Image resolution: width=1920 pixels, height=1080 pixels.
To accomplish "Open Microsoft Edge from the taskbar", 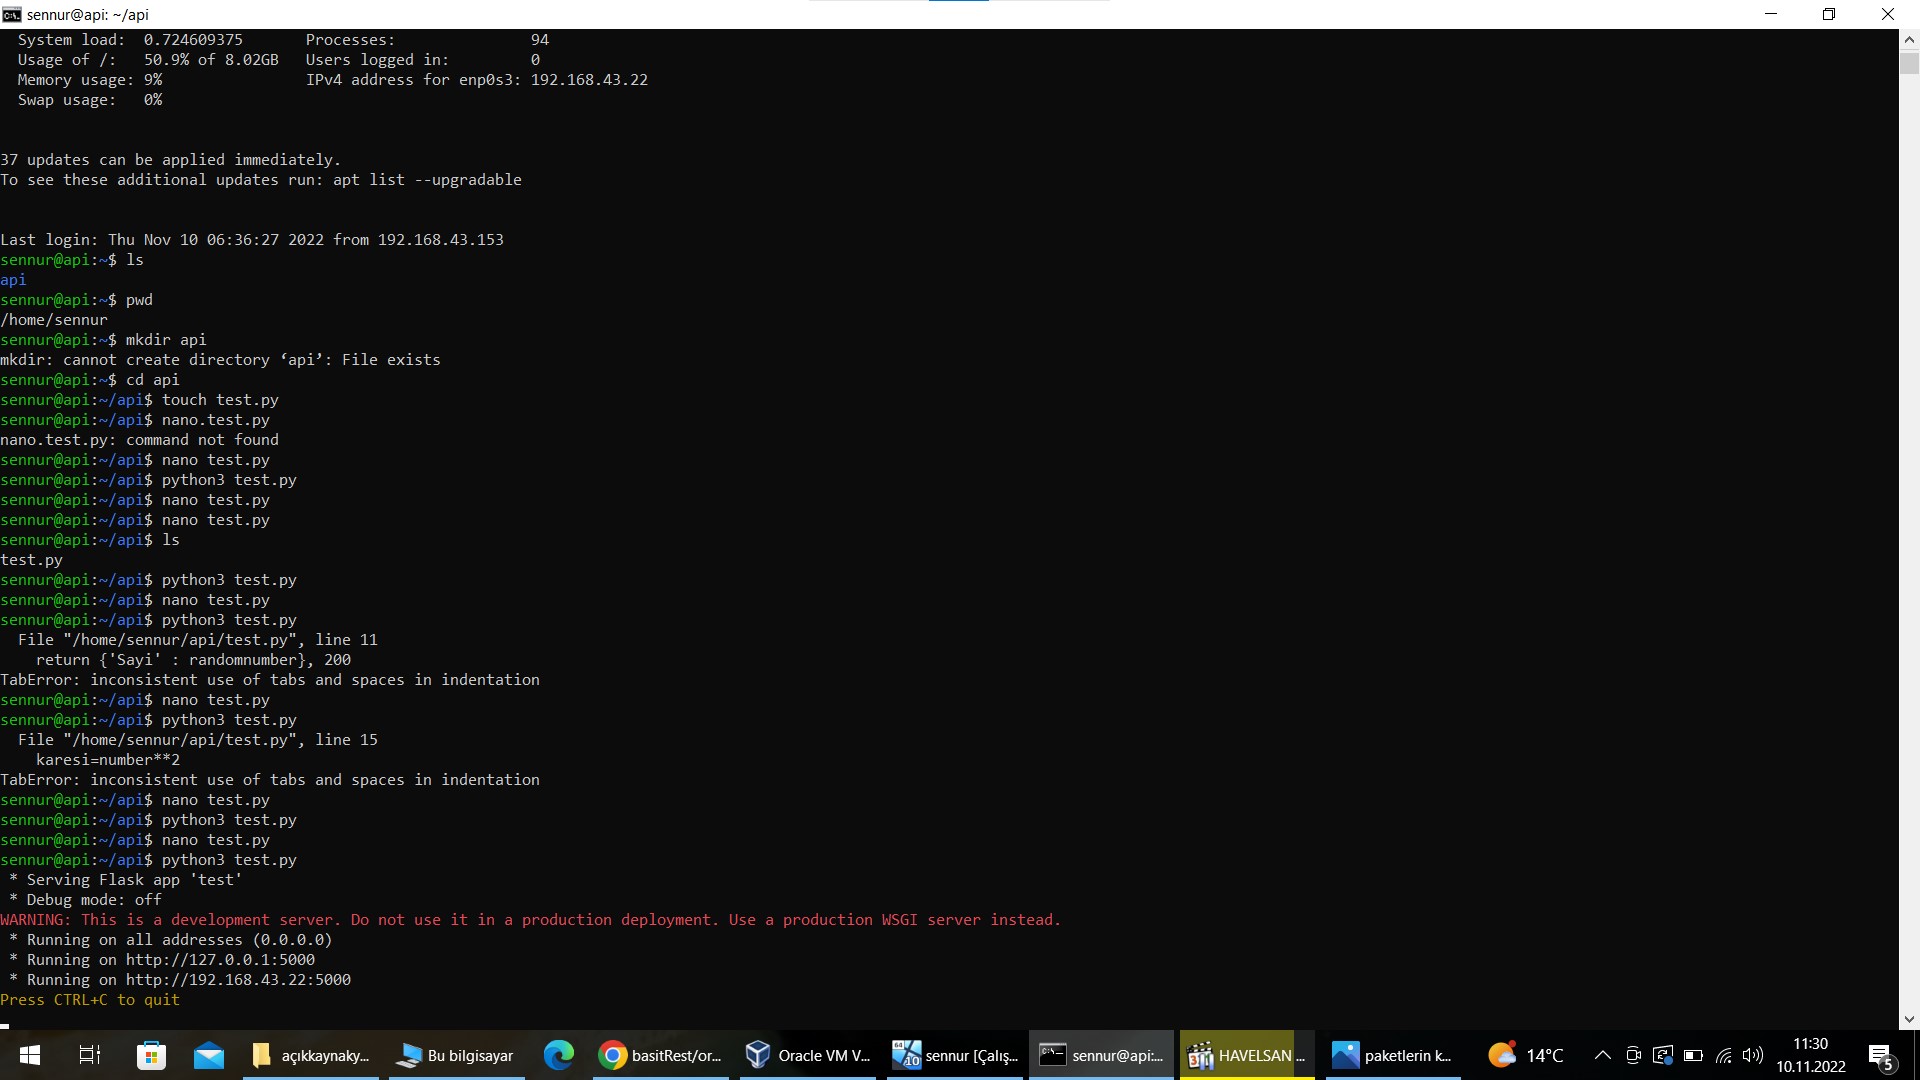I will [558, 1055].
